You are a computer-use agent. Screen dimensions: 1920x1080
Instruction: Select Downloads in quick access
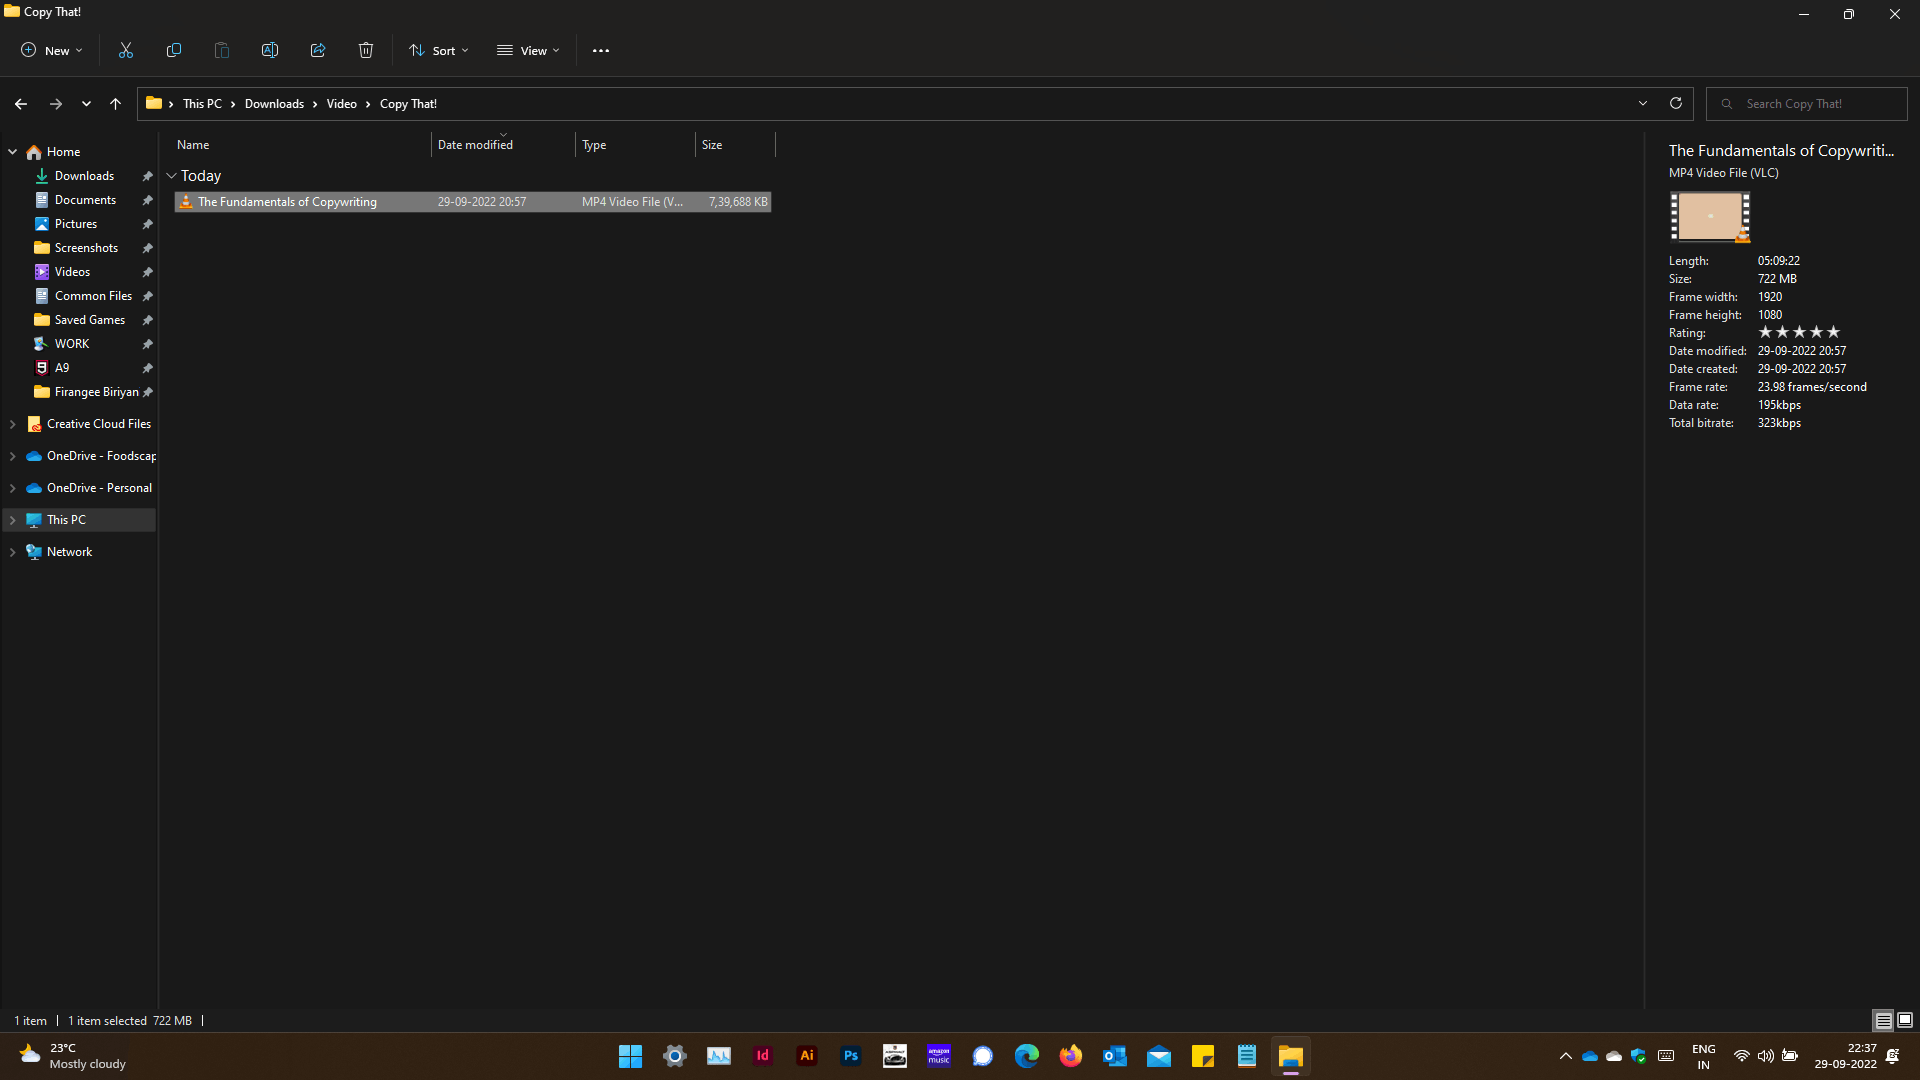84,176
